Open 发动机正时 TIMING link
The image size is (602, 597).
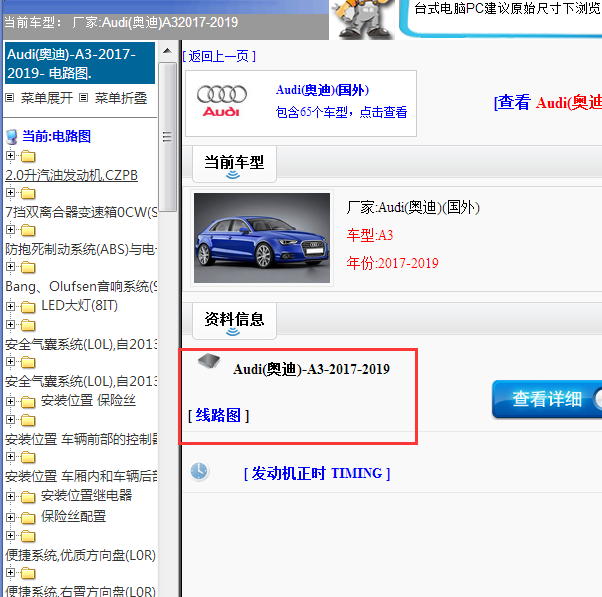[x=317, y=473]
